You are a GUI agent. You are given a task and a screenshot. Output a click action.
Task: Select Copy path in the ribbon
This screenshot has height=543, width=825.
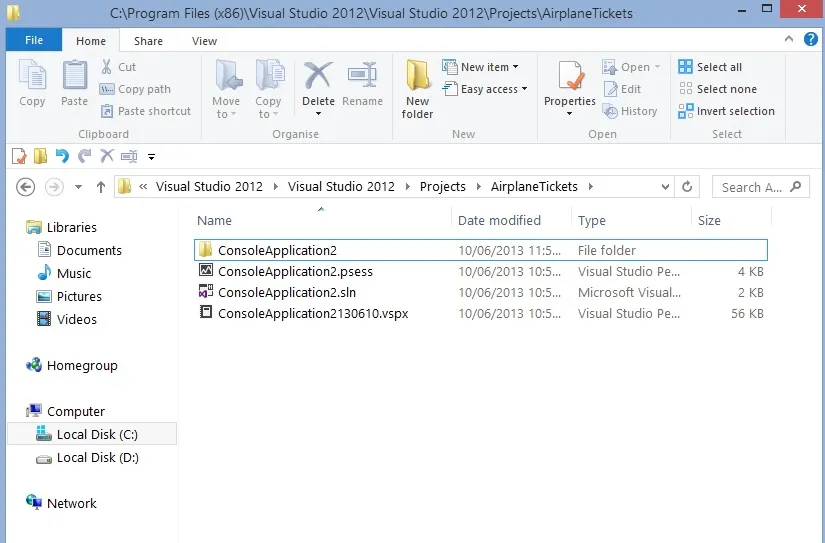click(x=135, y=89)
